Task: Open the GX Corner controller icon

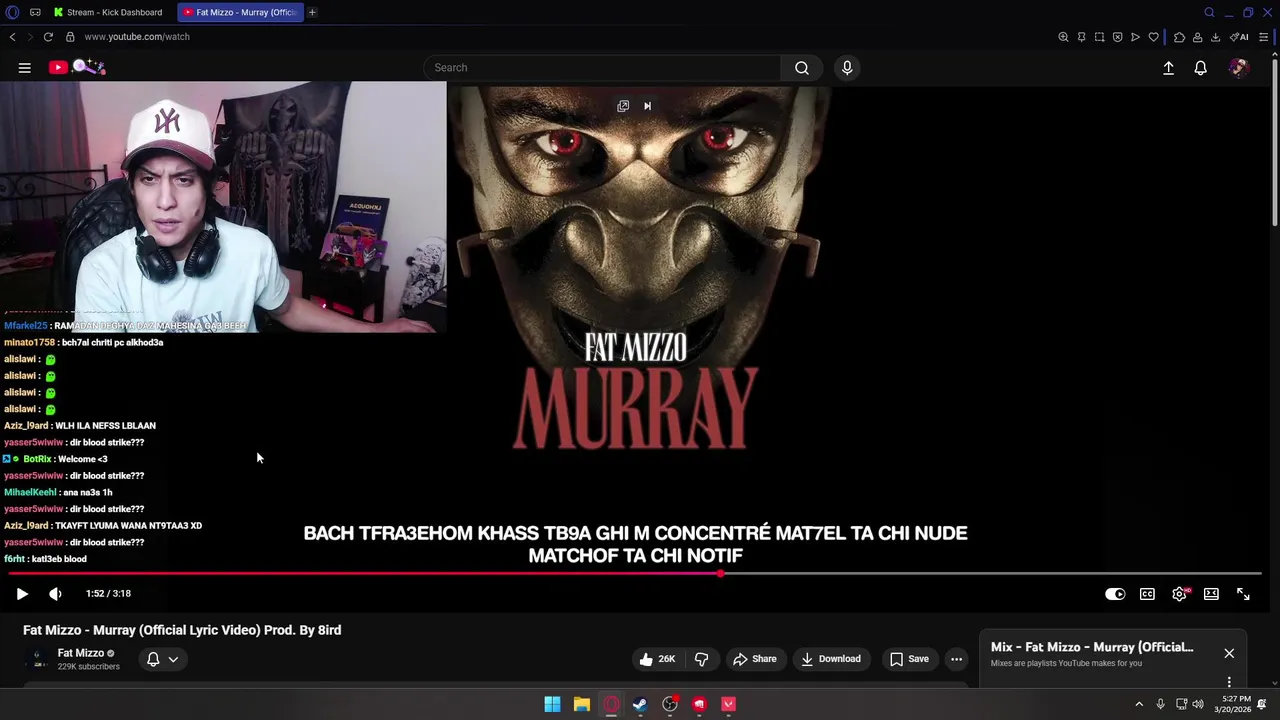Action: click(x=35, y=12)
